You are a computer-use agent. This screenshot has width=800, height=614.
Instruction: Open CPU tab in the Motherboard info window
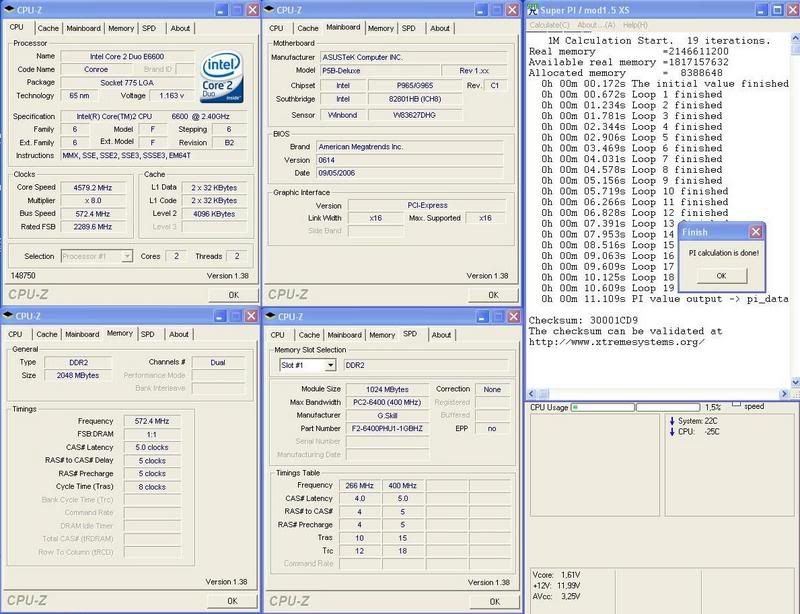tap(277, 29)
